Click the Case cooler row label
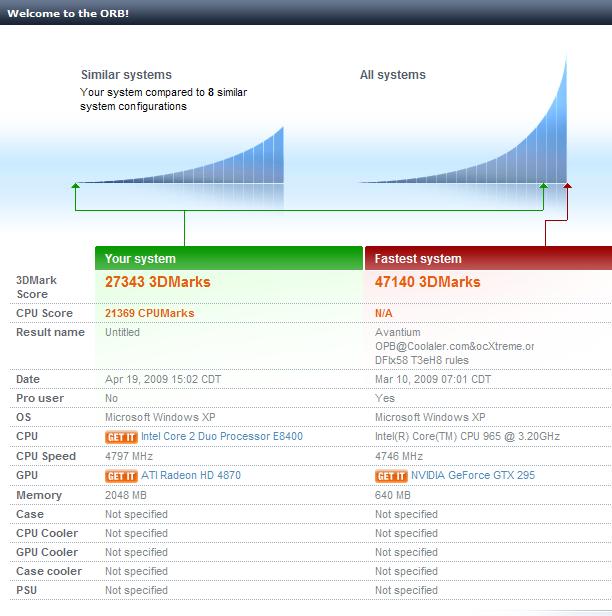612x616 pixels. coord(49,571)
